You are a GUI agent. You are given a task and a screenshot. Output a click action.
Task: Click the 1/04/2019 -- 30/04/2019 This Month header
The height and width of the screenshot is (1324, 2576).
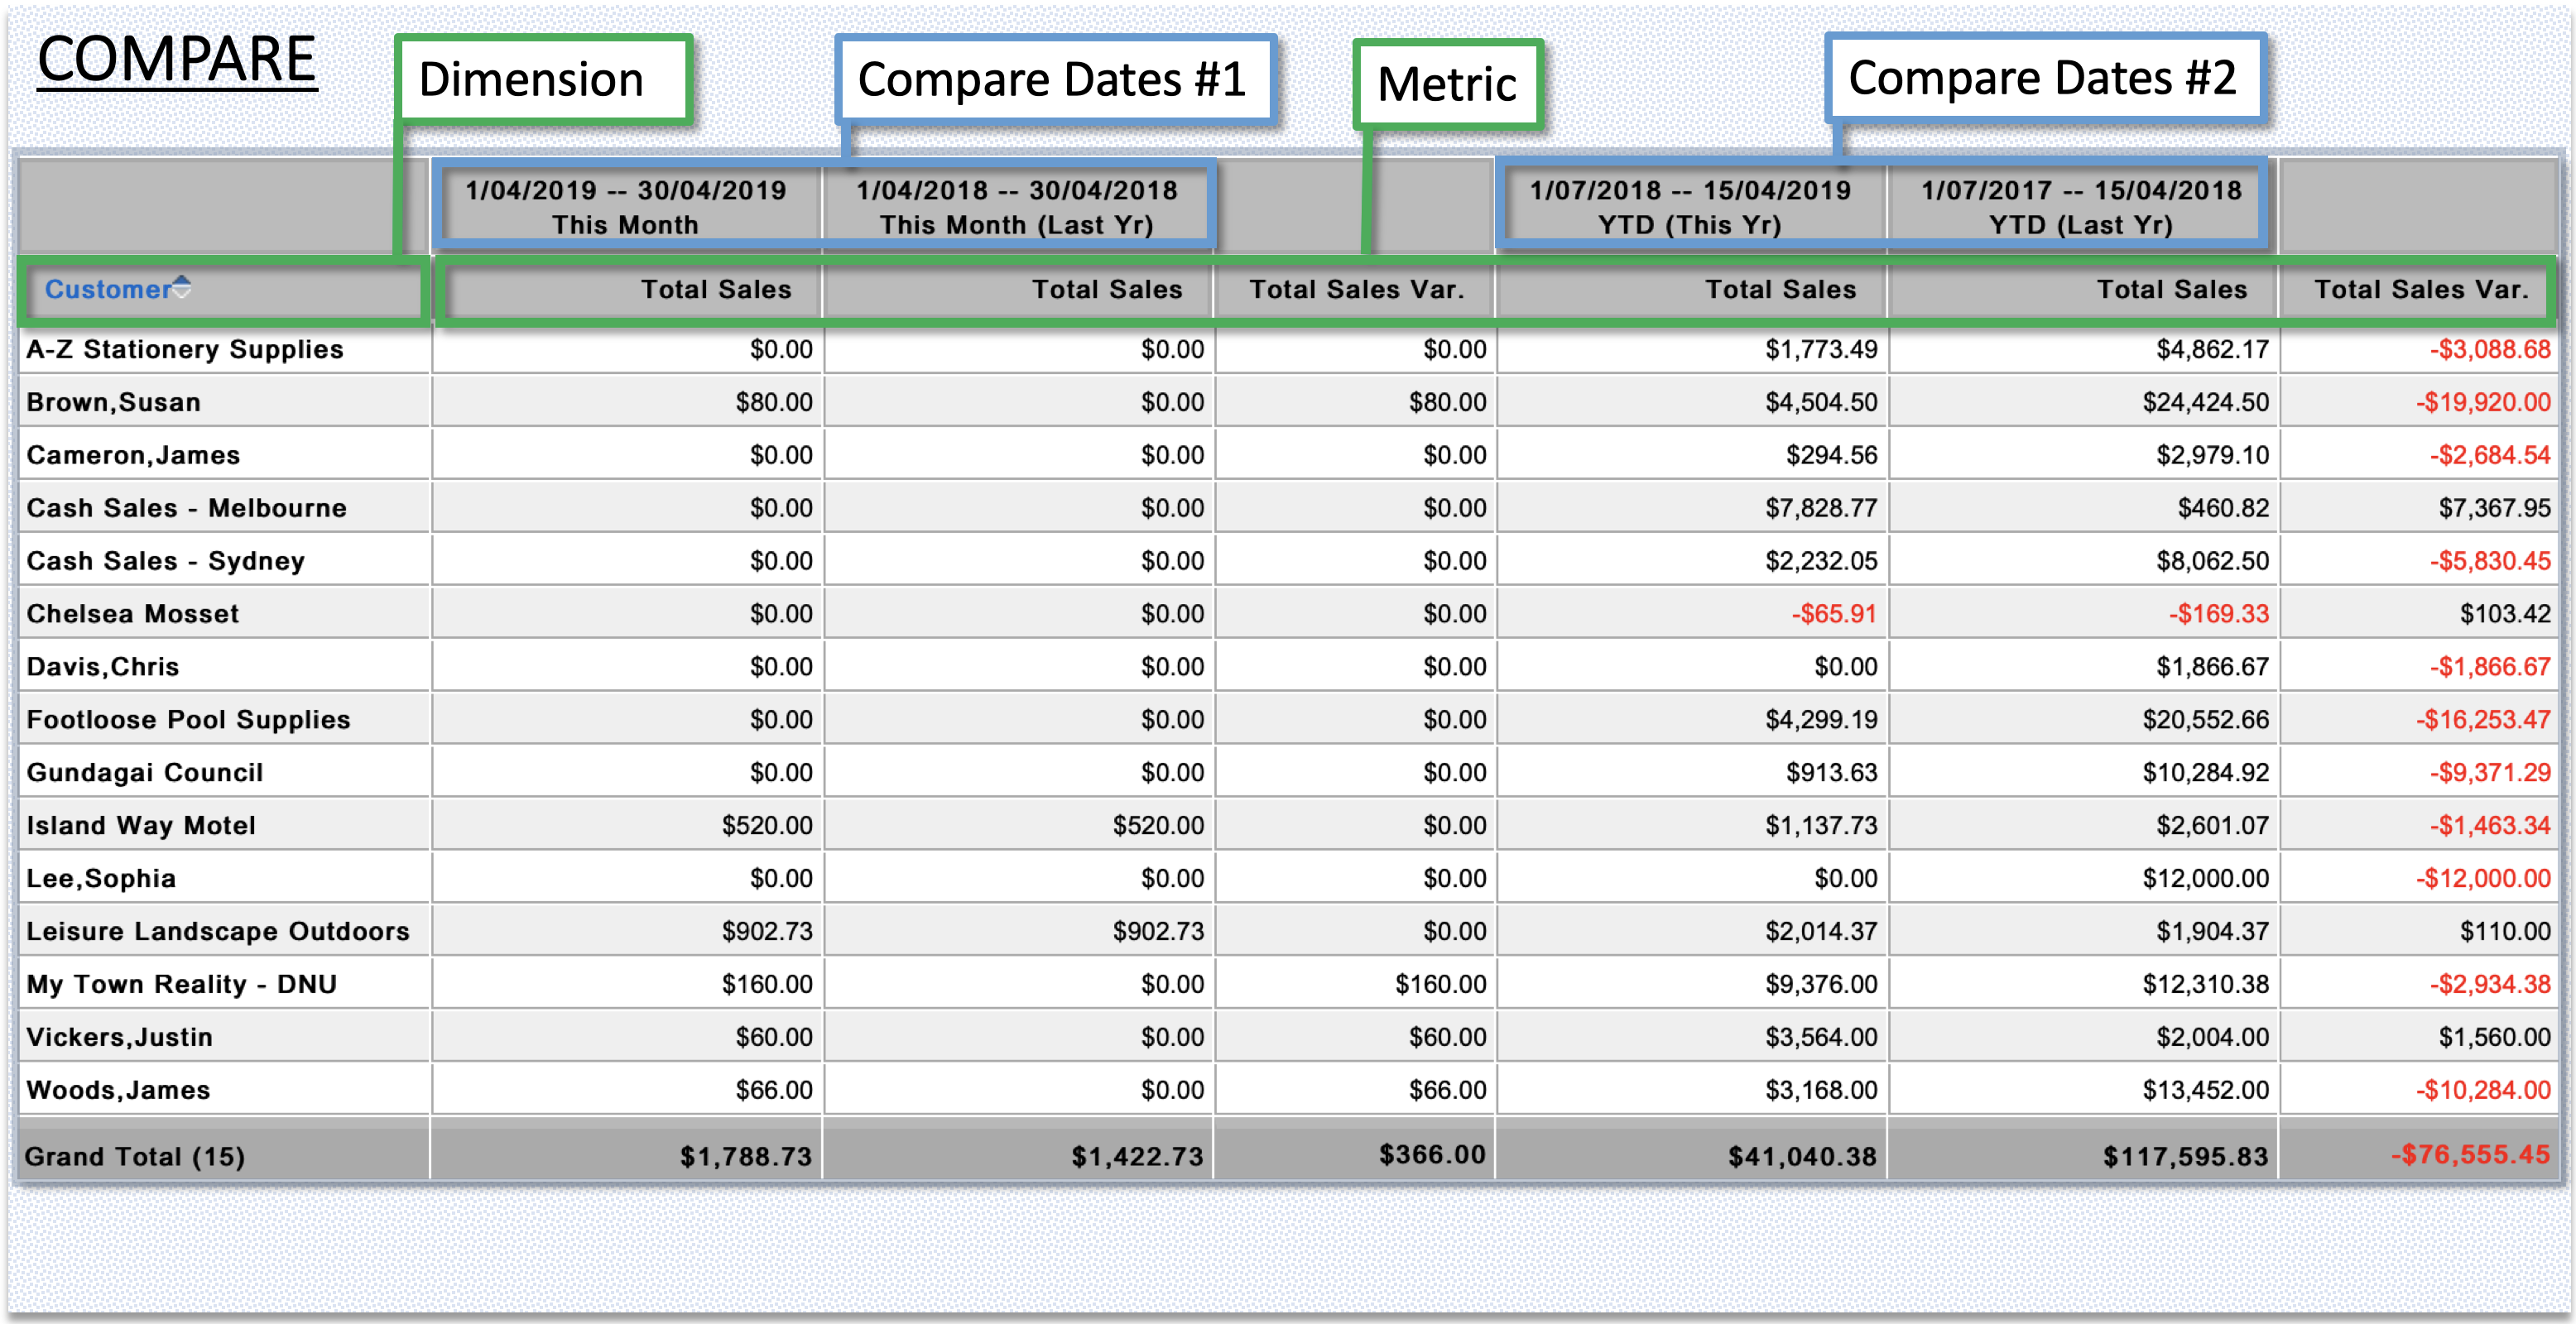(626, 207)
